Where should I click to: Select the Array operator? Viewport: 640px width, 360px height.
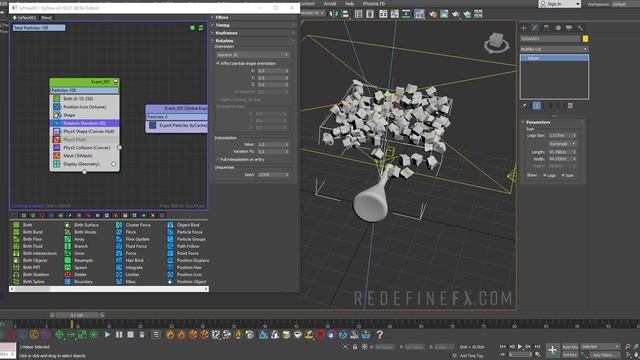[75, 239]
